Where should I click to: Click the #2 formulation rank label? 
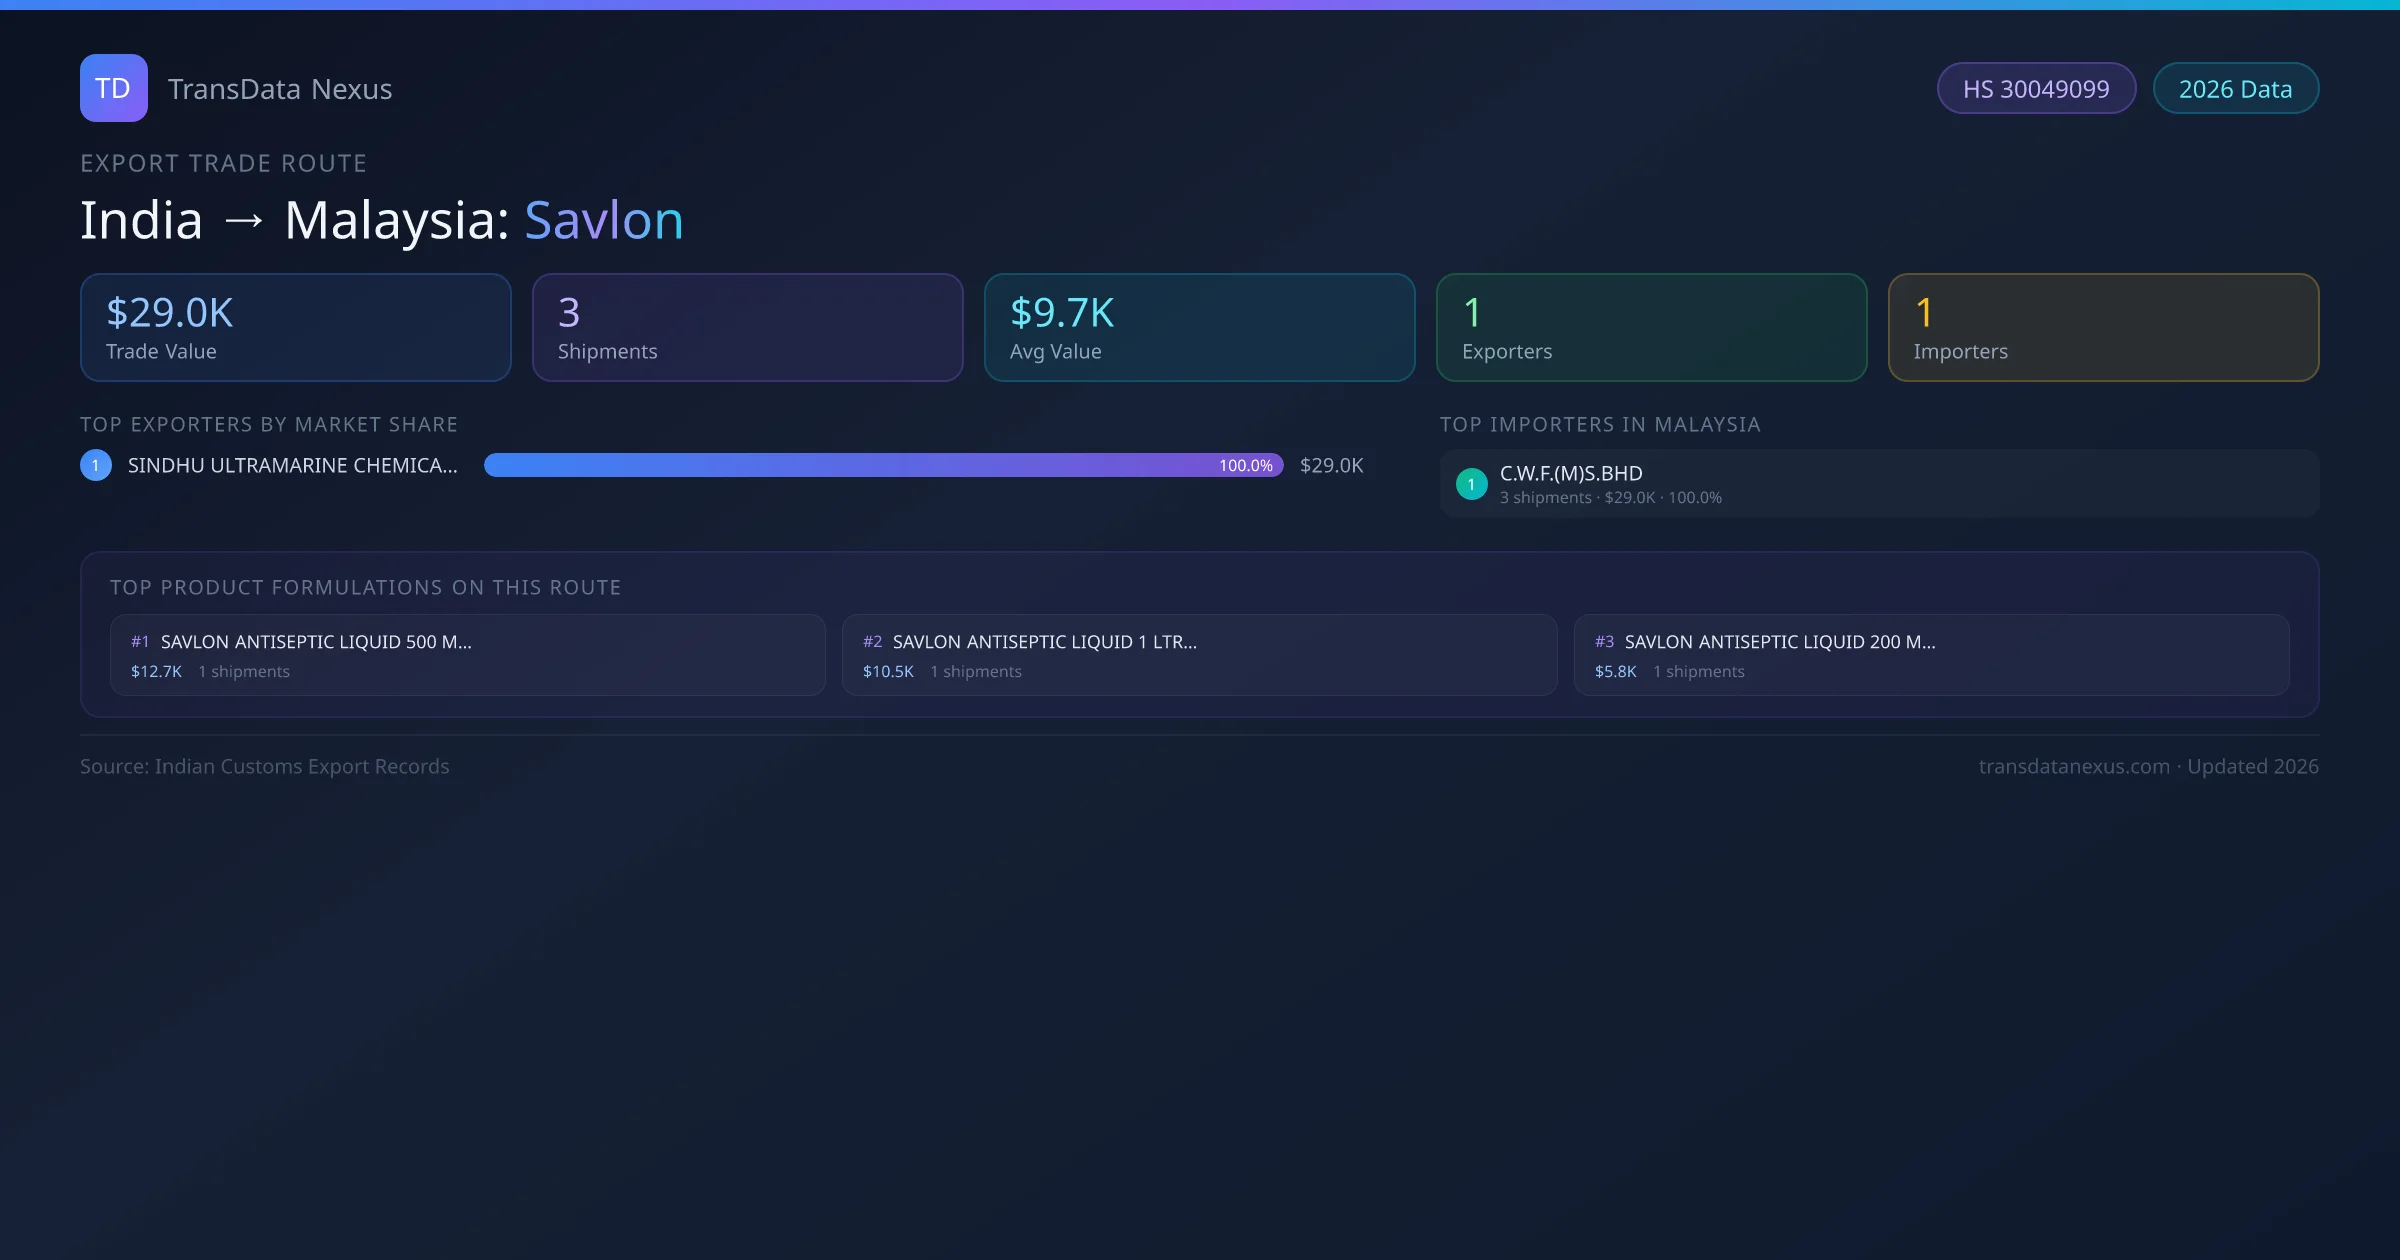[872, 642]
